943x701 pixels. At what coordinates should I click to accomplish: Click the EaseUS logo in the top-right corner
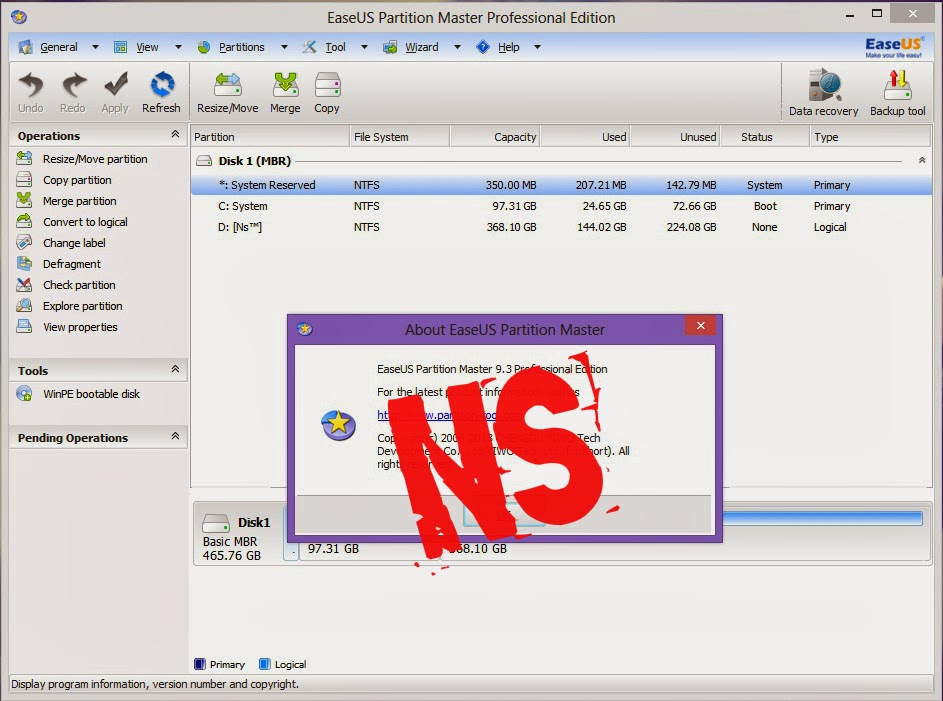894,47
